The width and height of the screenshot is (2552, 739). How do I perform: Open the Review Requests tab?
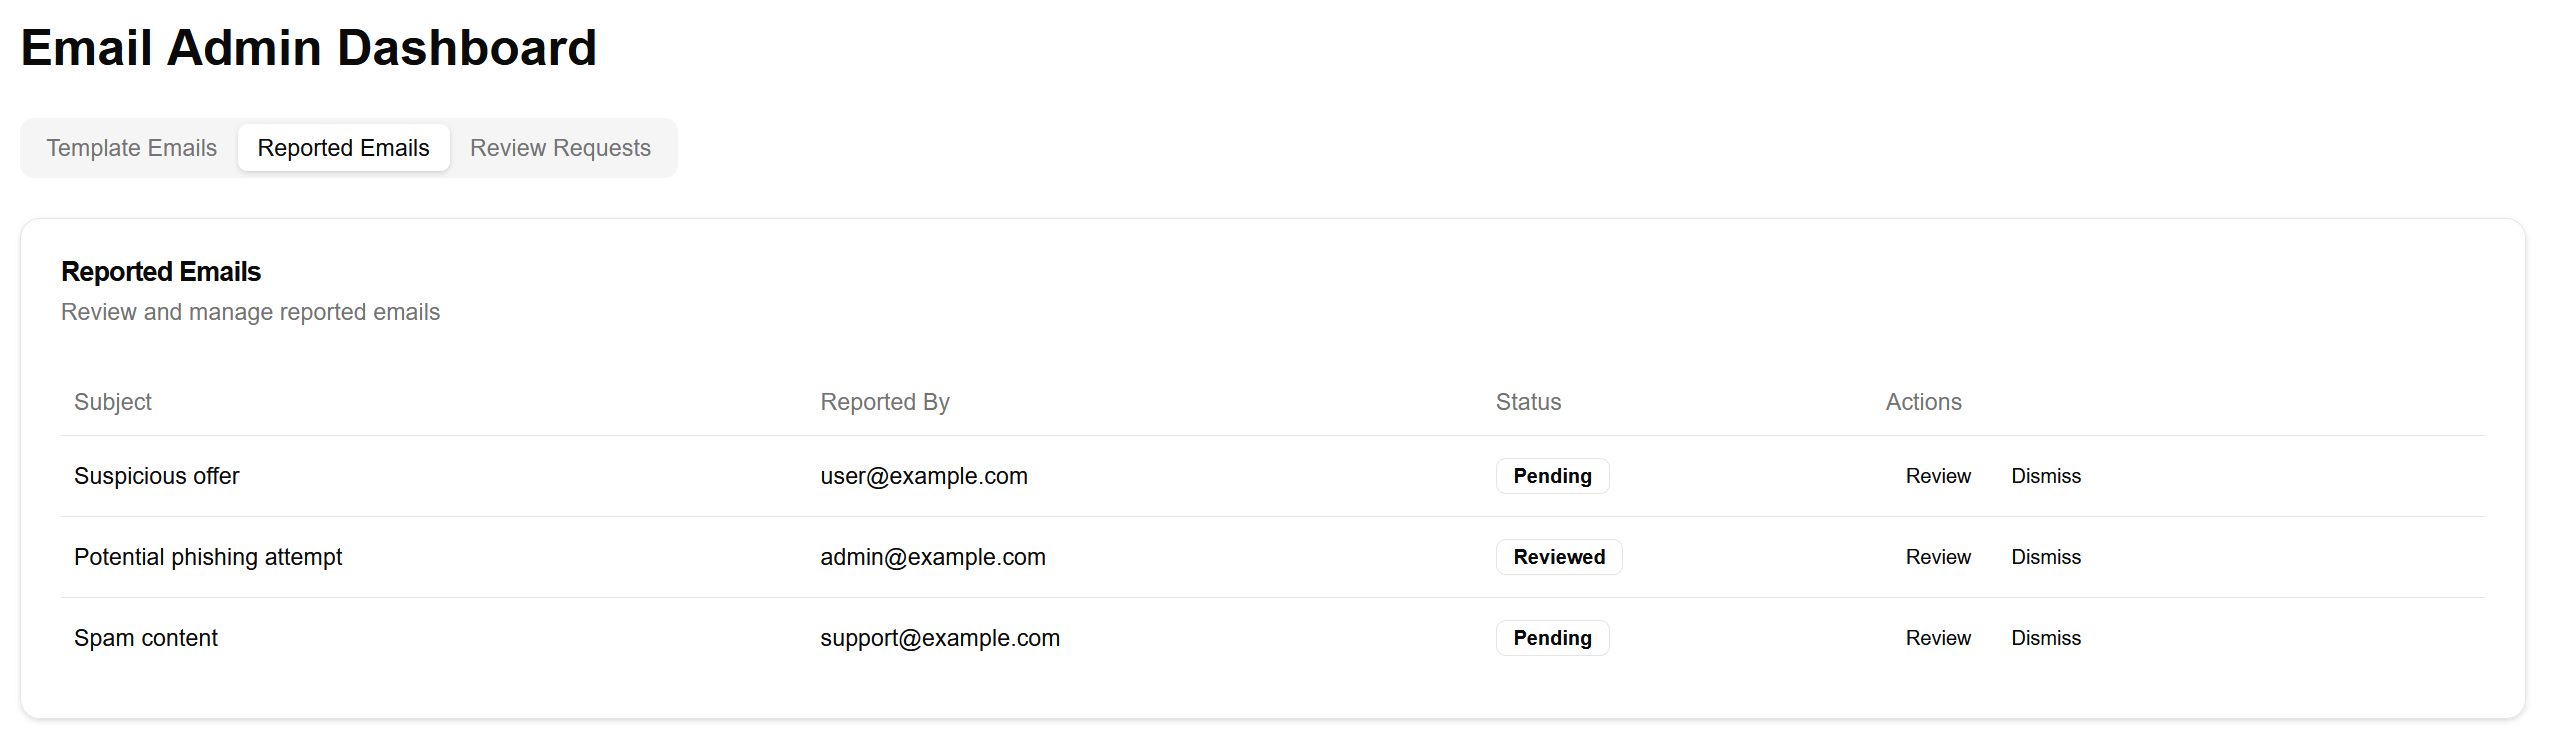point(560,148)
